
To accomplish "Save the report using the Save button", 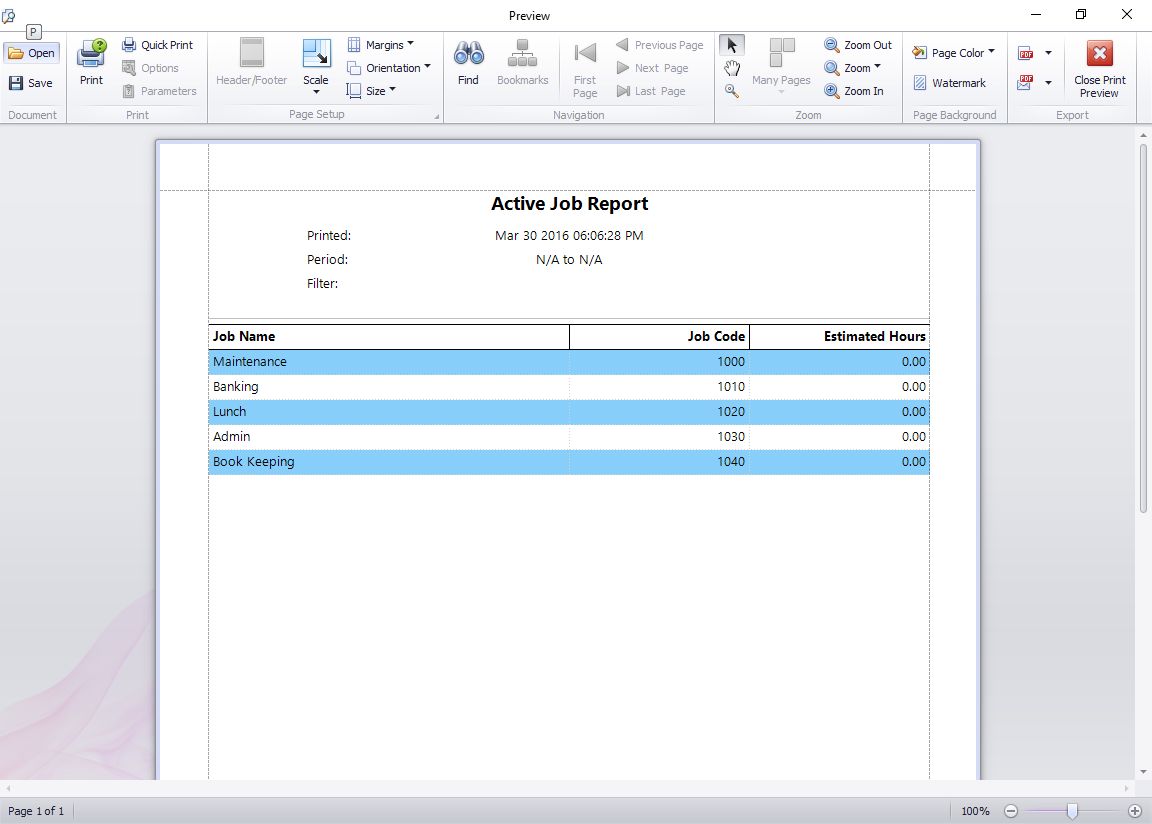I will (x=32, y=83).
